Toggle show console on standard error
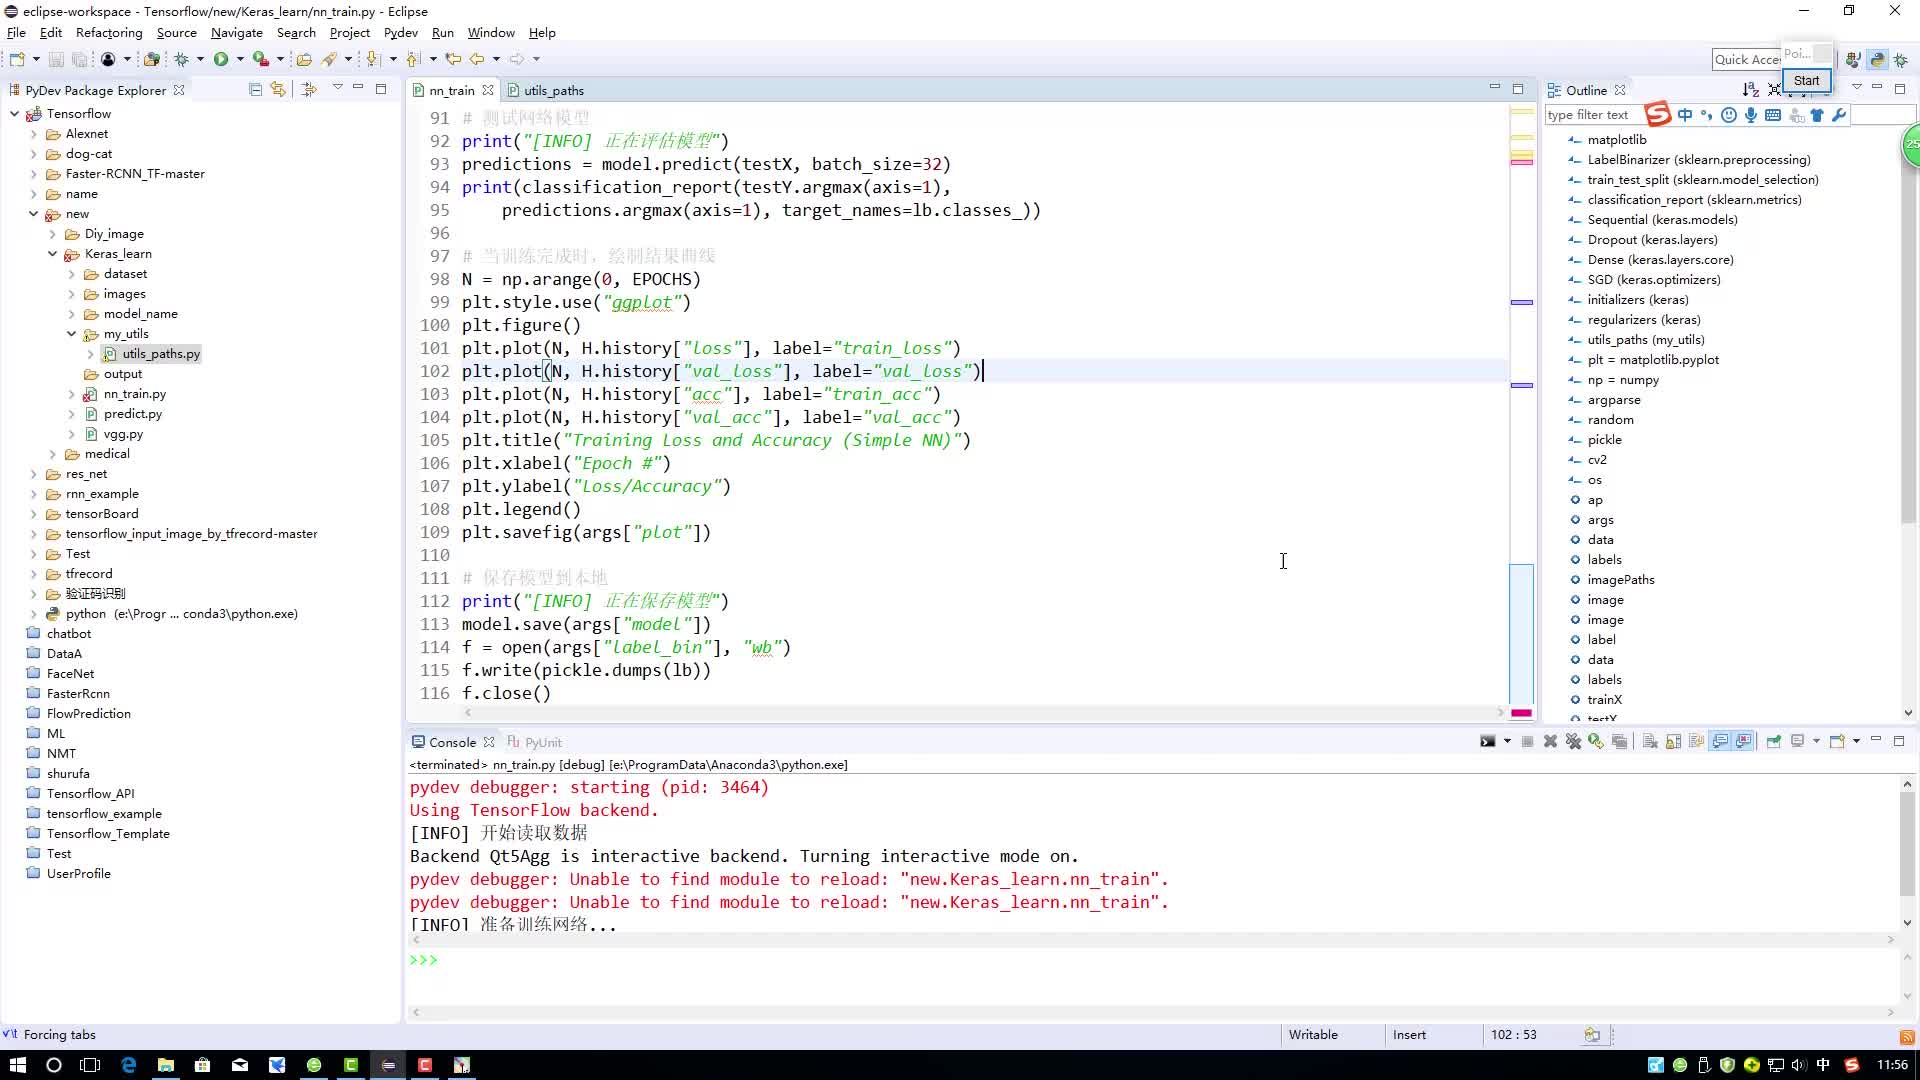The image size is (1920, 1080). coord(1744,742)
